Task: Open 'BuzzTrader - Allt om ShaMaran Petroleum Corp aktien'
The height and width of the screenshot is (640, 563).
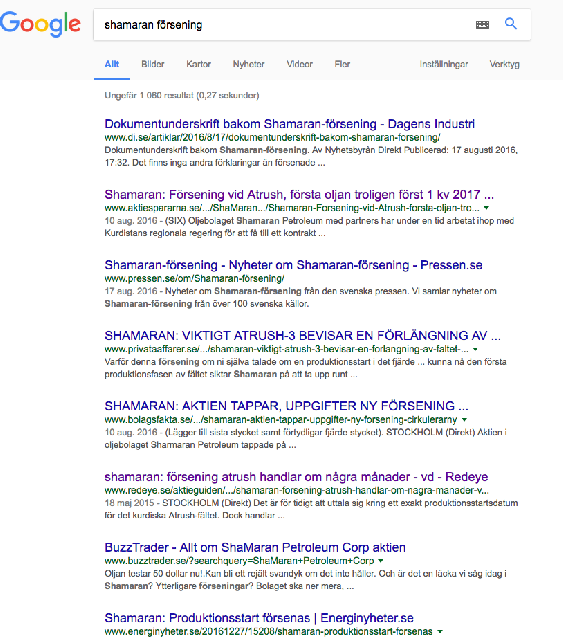Action: tap(255, 547)
